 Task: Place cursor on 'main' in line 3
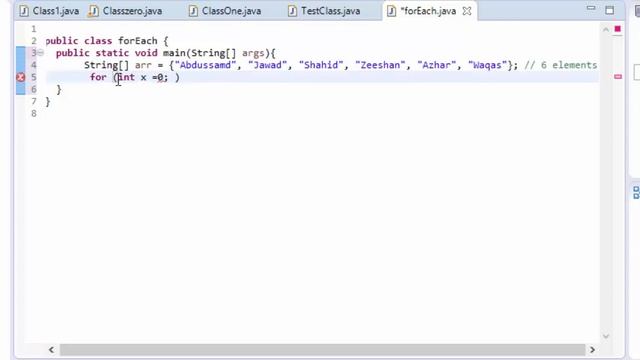pyautogui.click(x=174, y=53)
